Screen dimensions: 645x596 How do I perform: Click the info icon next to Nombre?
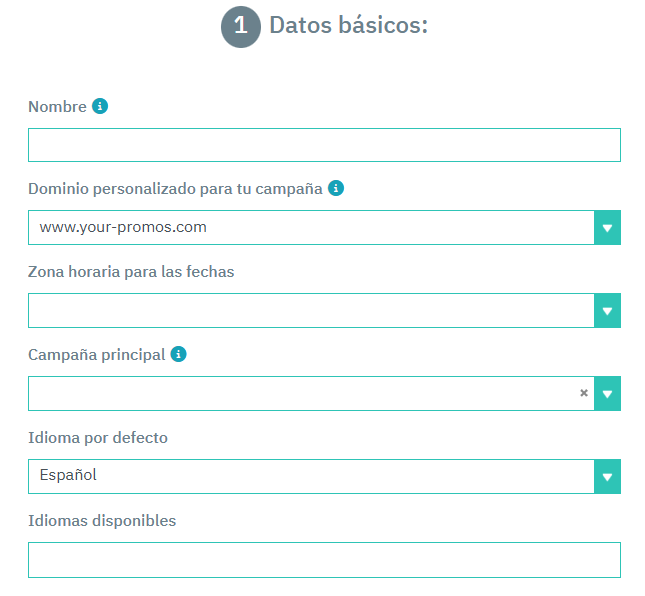pos(100,106)
